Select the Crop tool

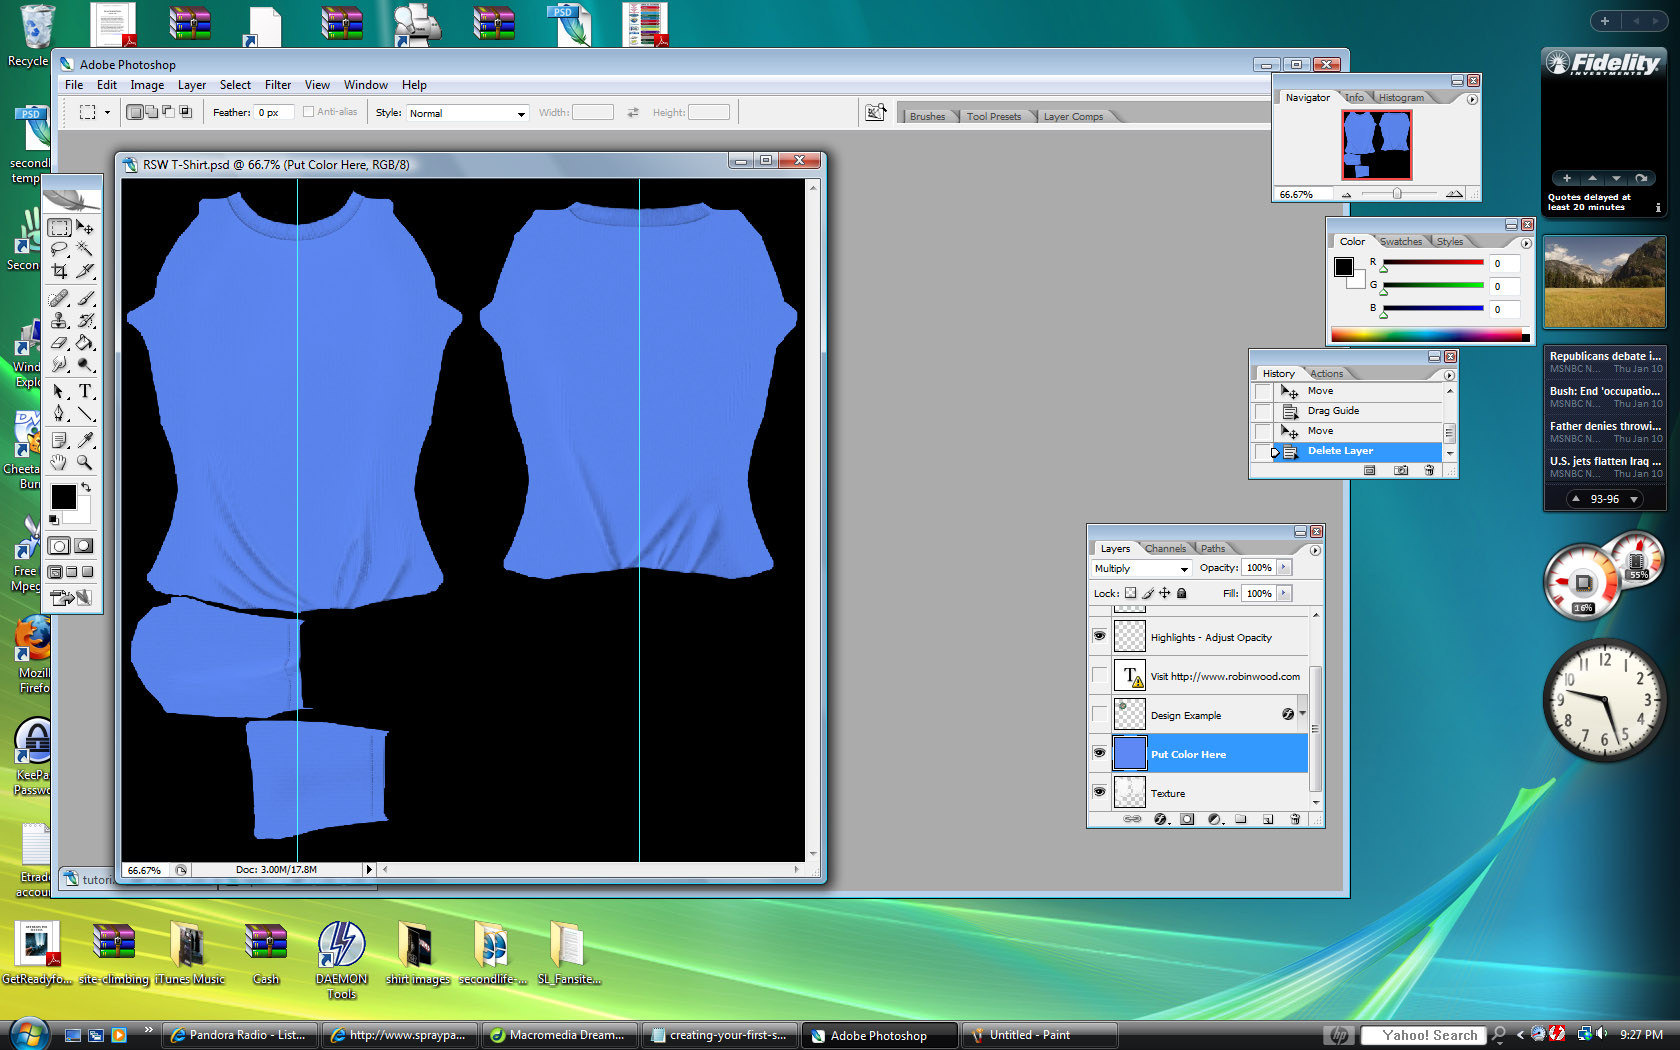click(x=60, y=270)
